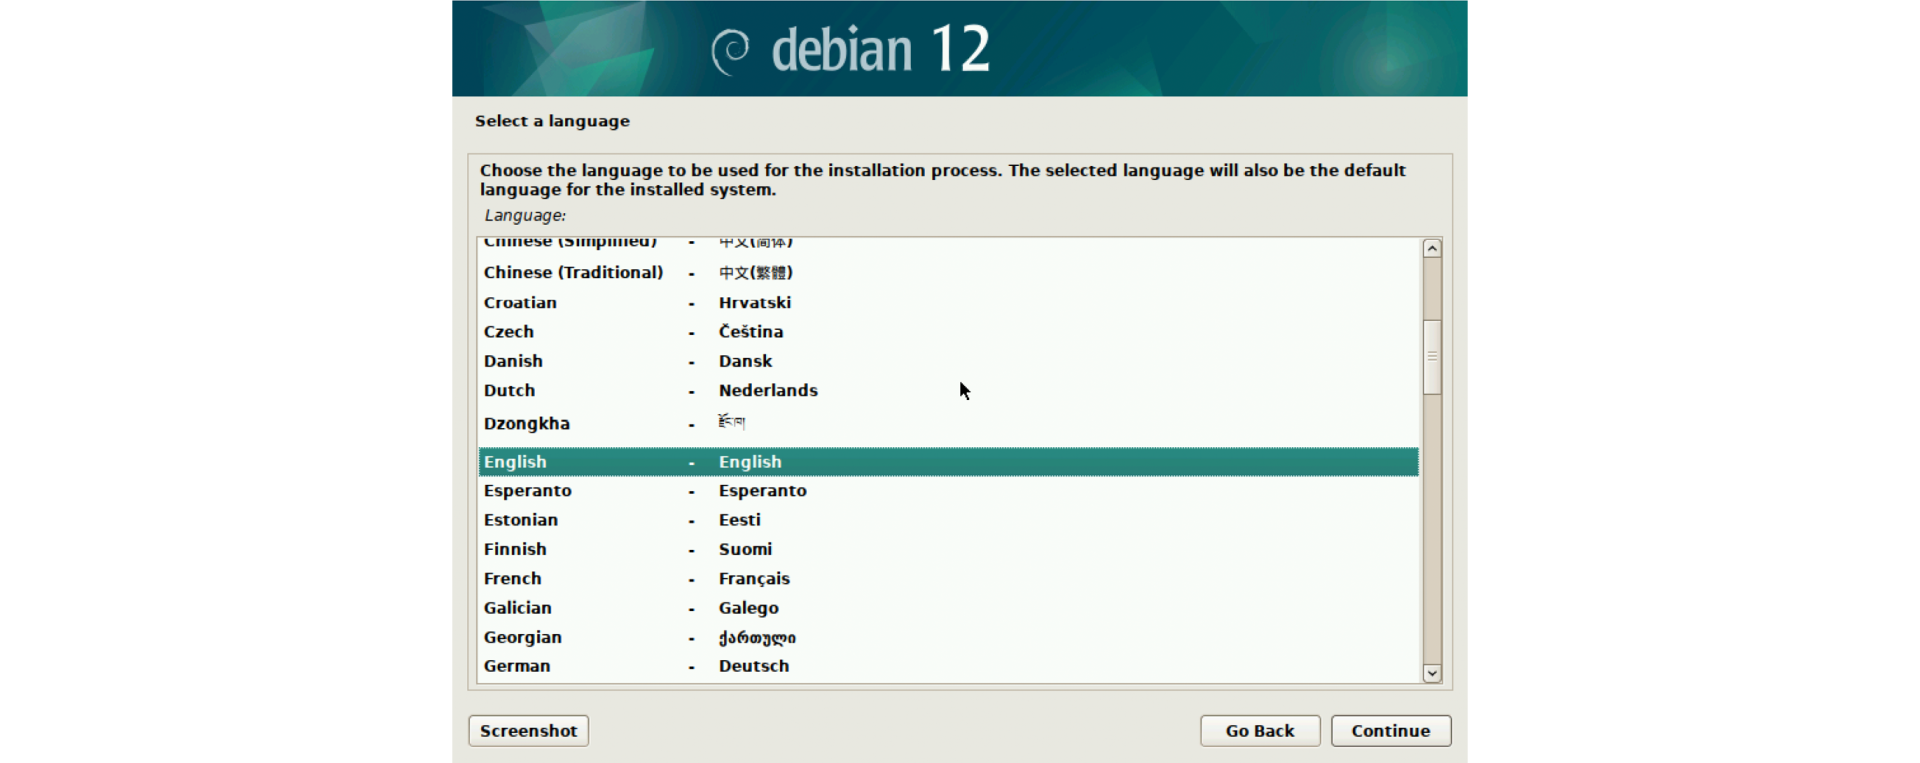The height and width of the screenshot is (763, 1920).
Task: Pick Danish from the language list
Action: [513, 361]
